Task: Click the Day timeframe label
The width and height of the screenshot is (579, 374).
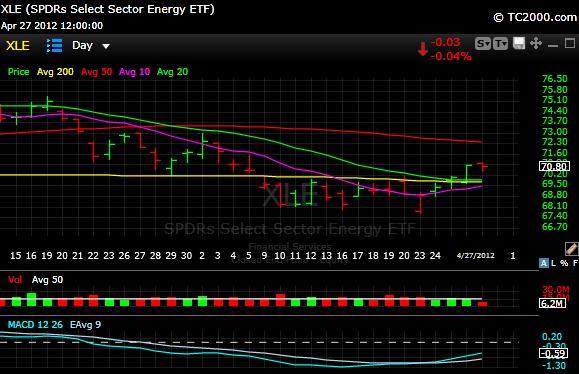Action: 82,45
